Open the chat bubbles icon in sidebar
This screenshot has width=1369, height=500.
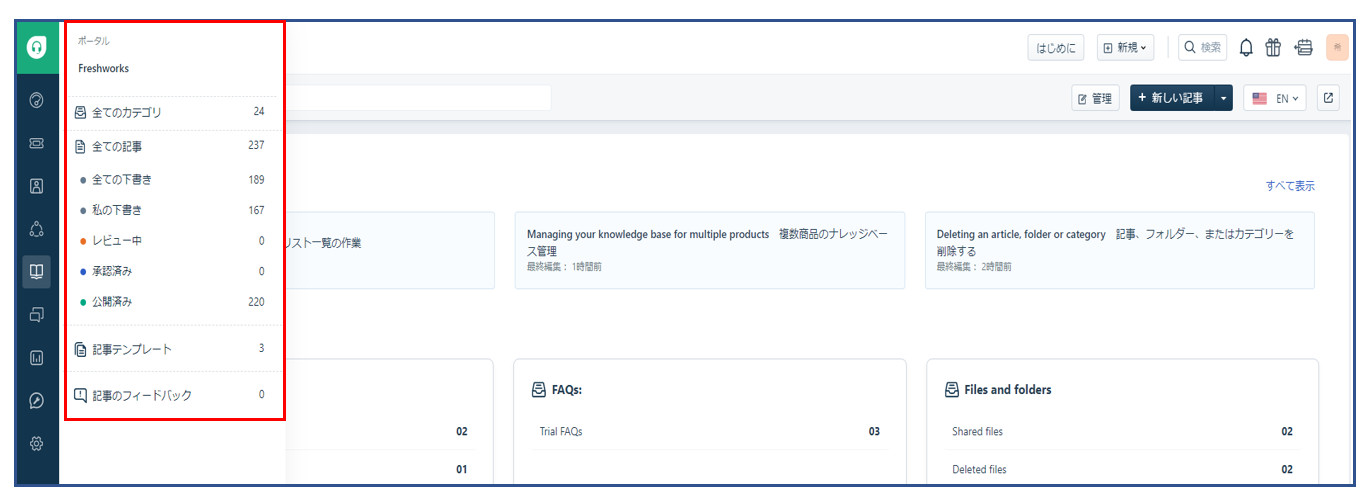point(37,314)
